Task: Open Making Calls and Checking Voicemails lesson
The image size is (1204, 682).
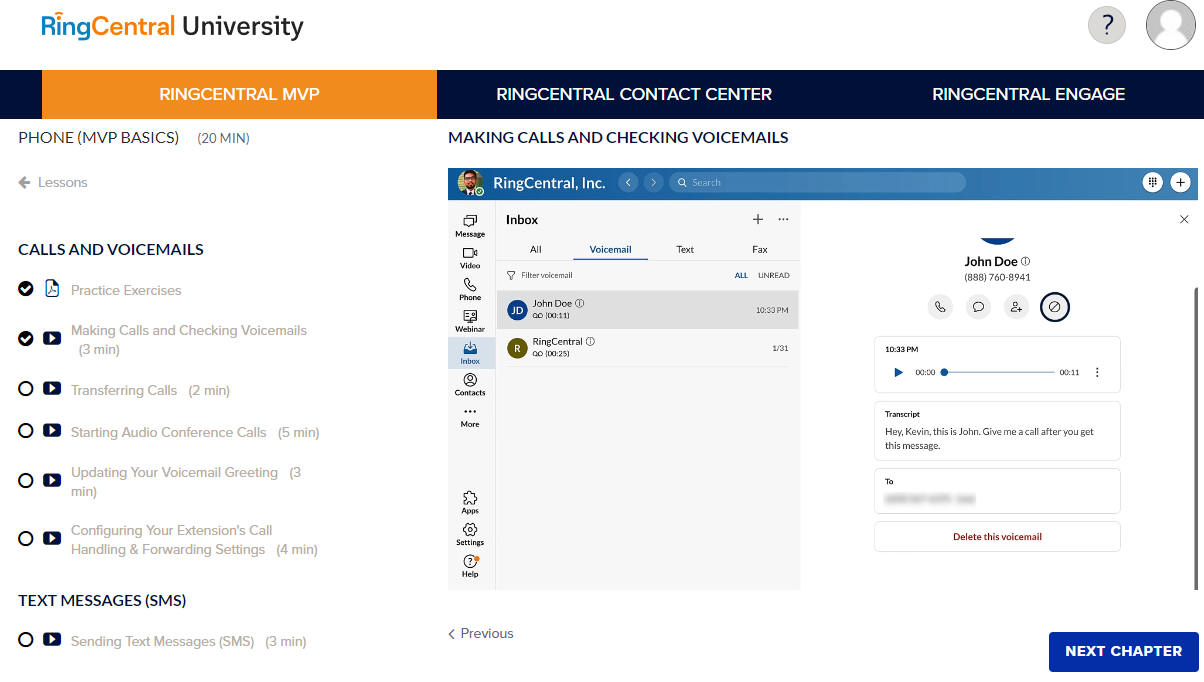Action: 189,339
